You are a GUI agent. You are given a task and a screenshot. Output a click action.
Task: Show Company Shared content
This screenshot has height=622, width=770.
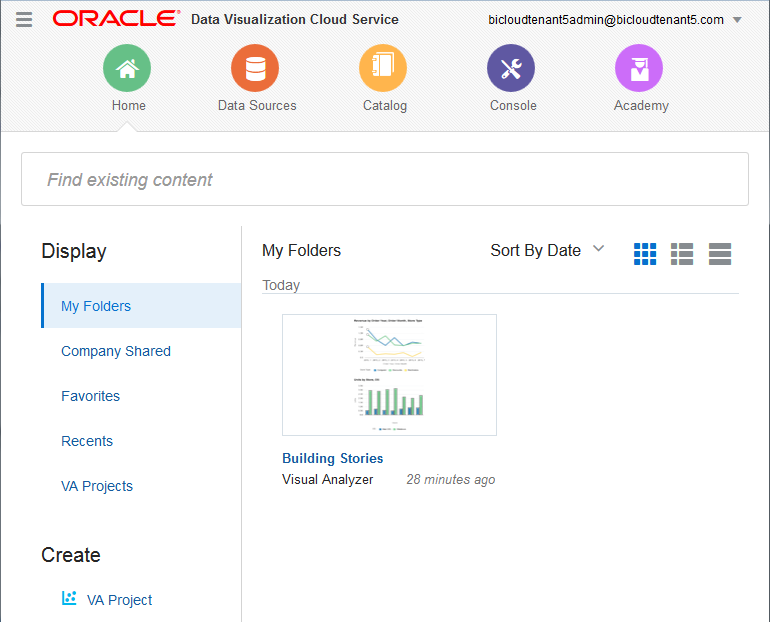pyautogui.click(x=116, y=351)
